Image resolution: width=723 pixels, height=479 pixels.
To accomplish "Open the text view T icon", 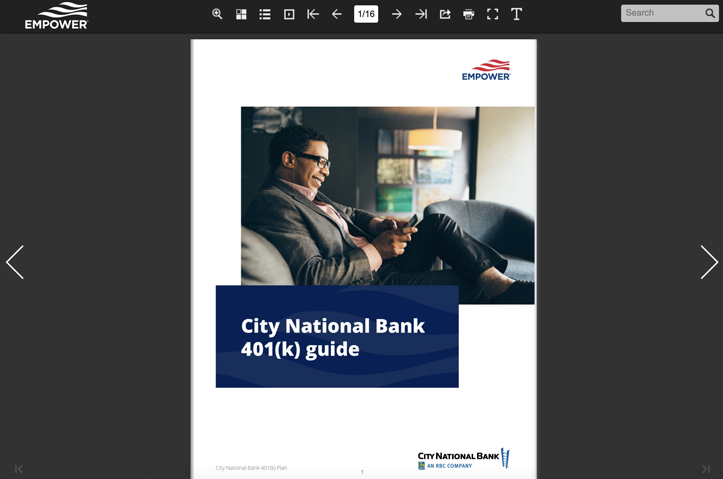I will click(516, 14).
